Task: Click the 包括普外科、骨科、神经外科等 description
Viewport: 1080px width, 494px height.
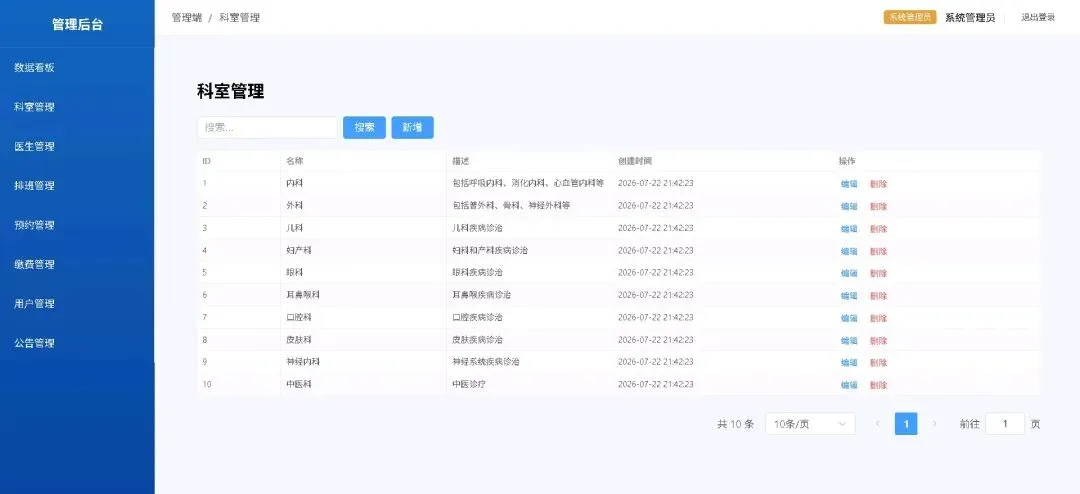Action: coord(511,205)
